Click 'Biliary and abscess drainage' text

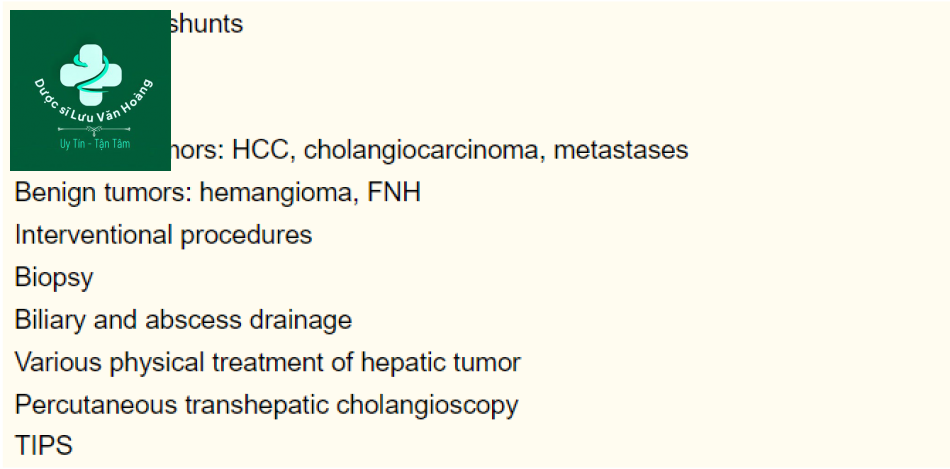pos(183,320)
